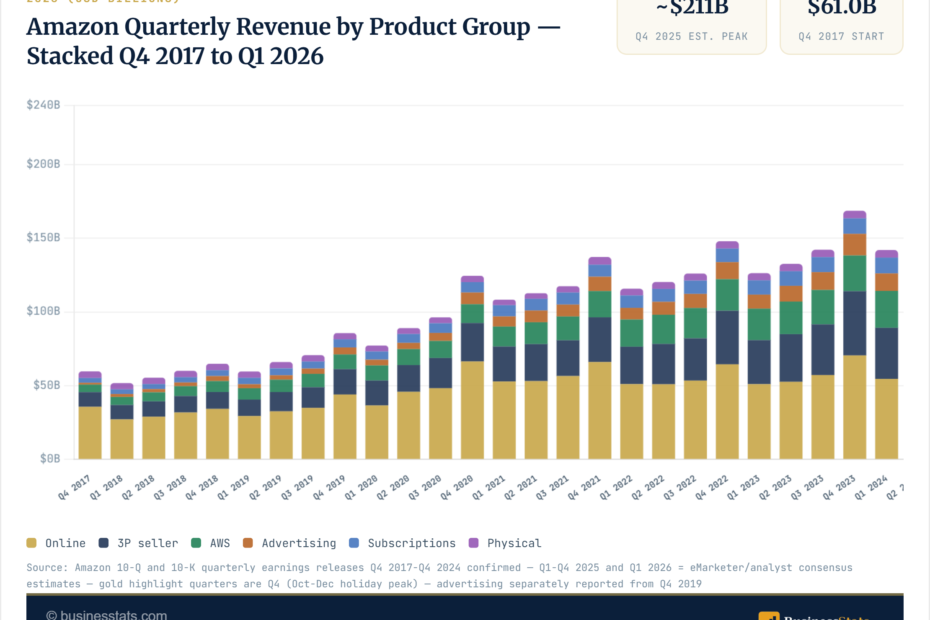Click the Q3 2022 stacked bar
The height and width of the screenshot is (620, 930).
tap(696, 366)
